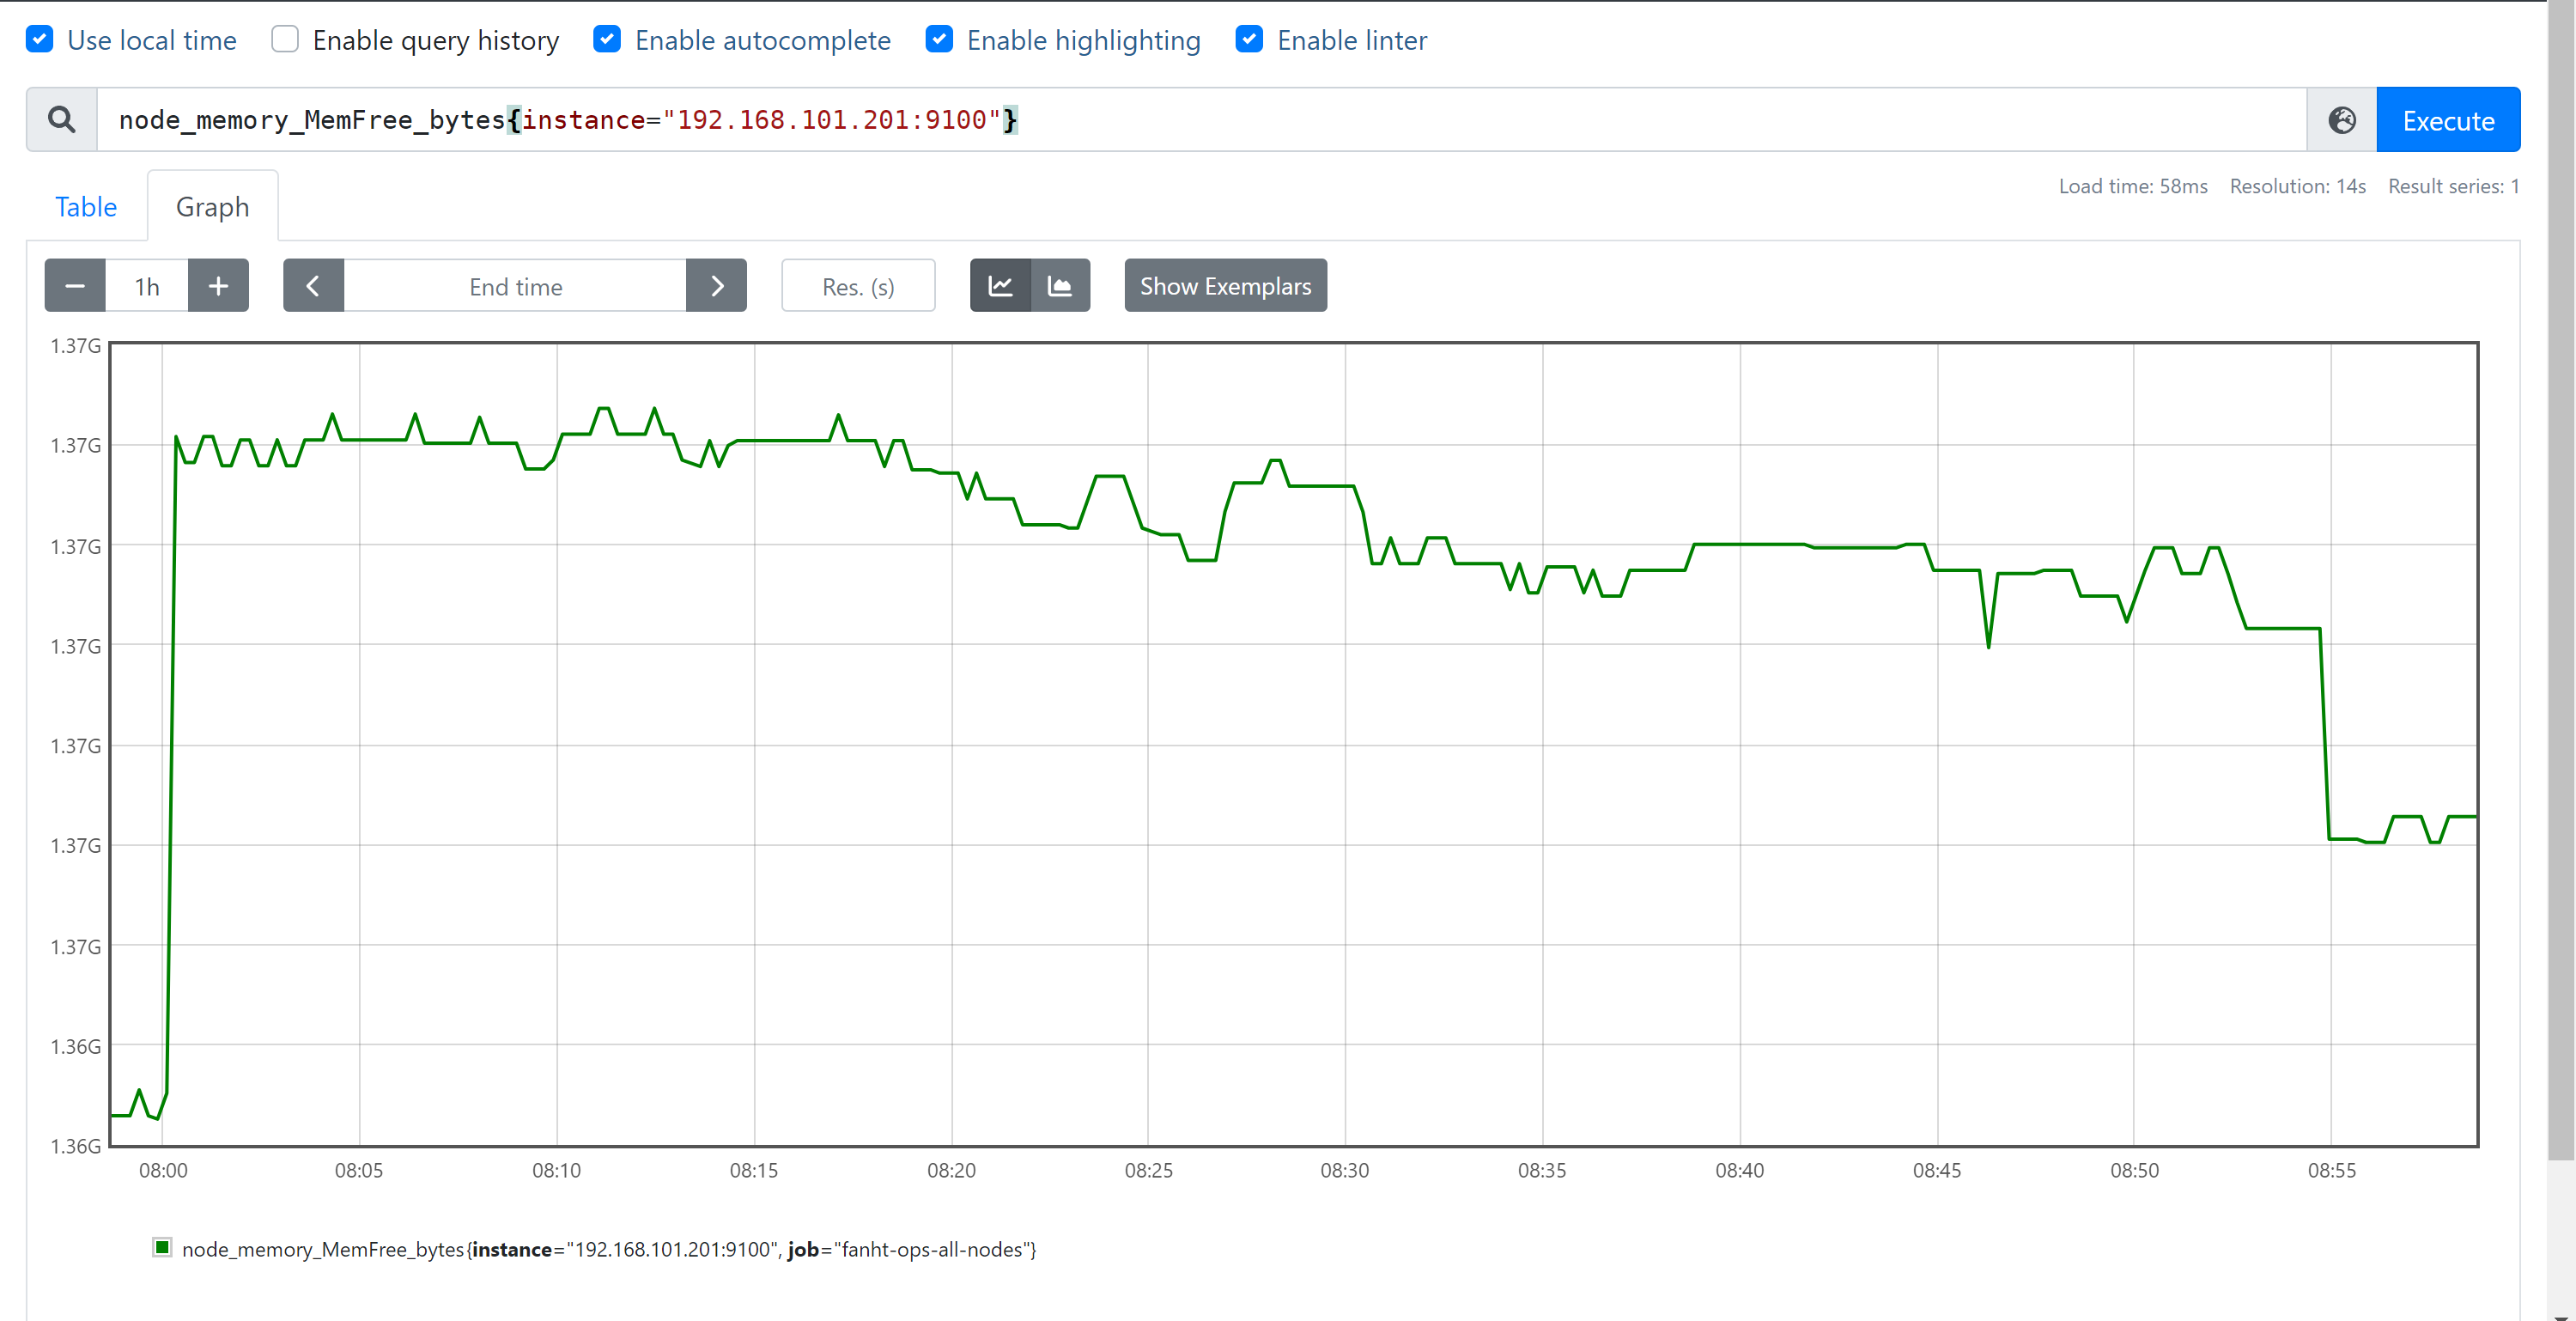Screen dimensions: 2576x1321
Task: Go to previous end time chevron
Action: (313, 286)
